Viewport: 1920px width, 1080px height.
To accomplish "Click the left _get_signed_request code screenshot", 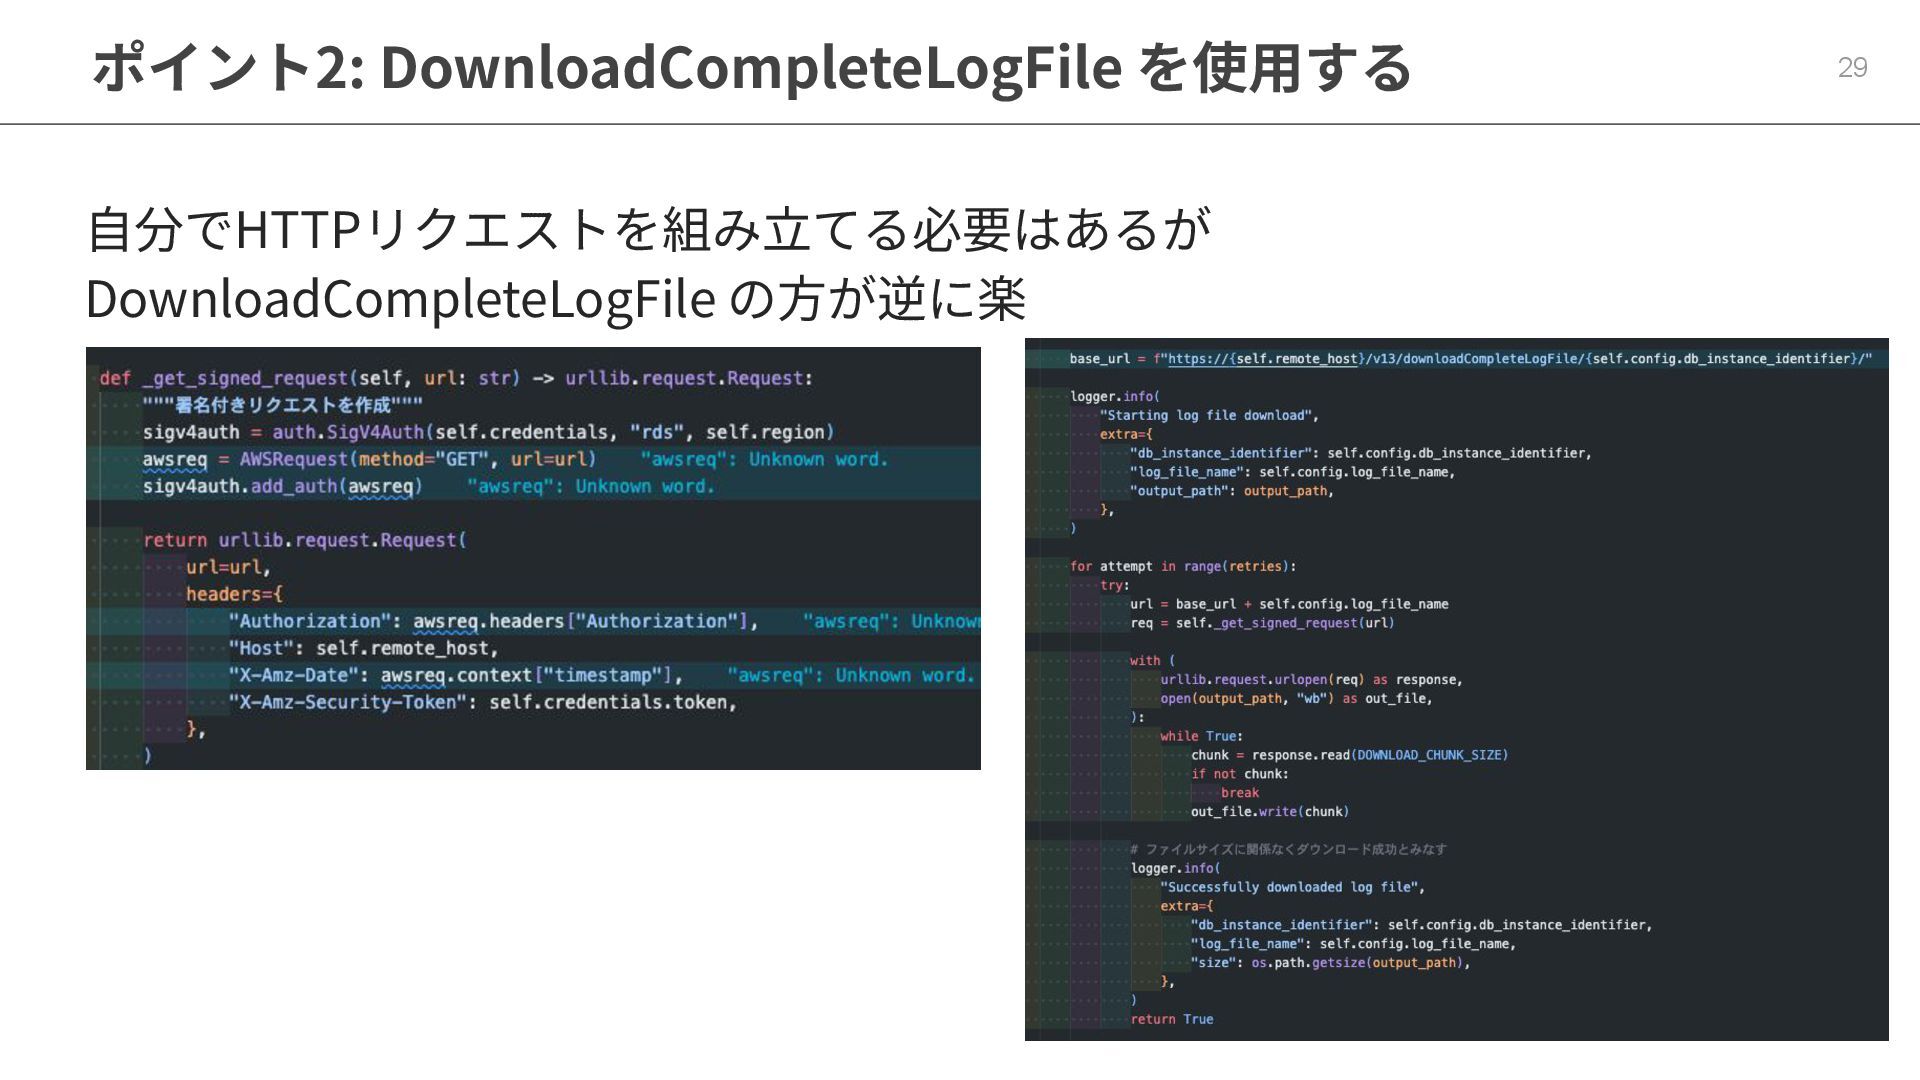I will 533,558.
